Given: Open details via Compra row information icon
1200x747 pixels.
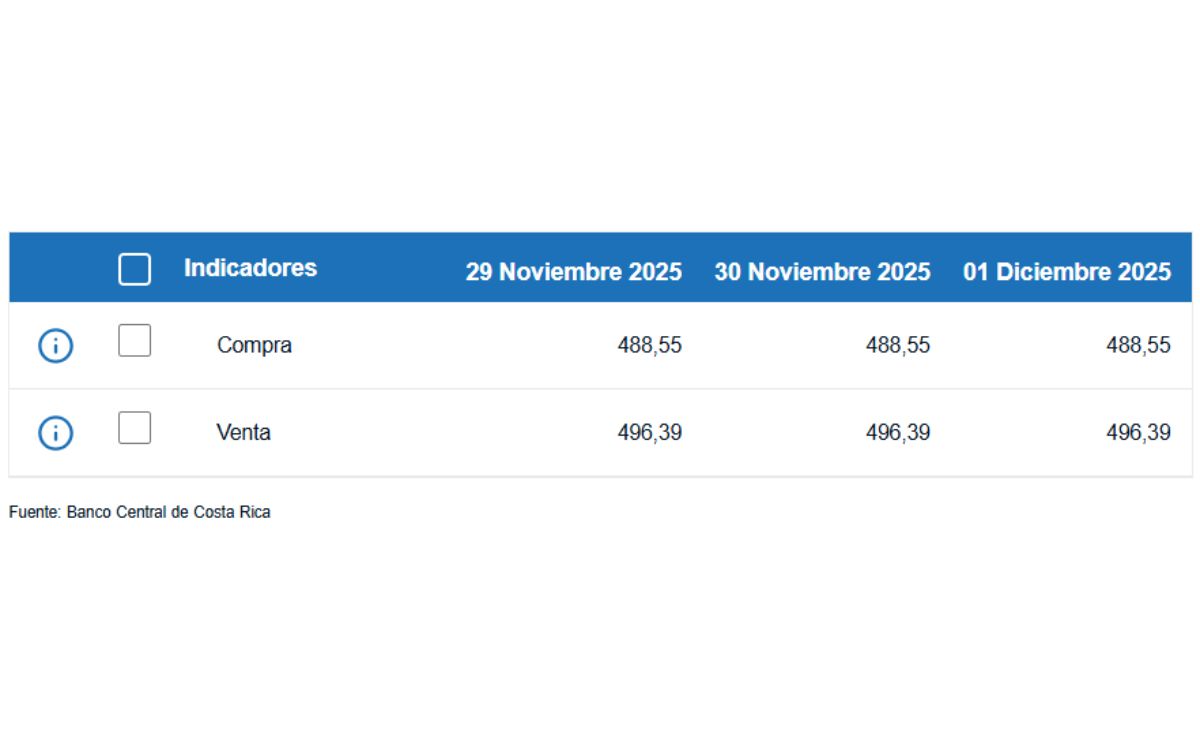Looking at the screenshot, I should pyautogui.click(x=55, y=346).
